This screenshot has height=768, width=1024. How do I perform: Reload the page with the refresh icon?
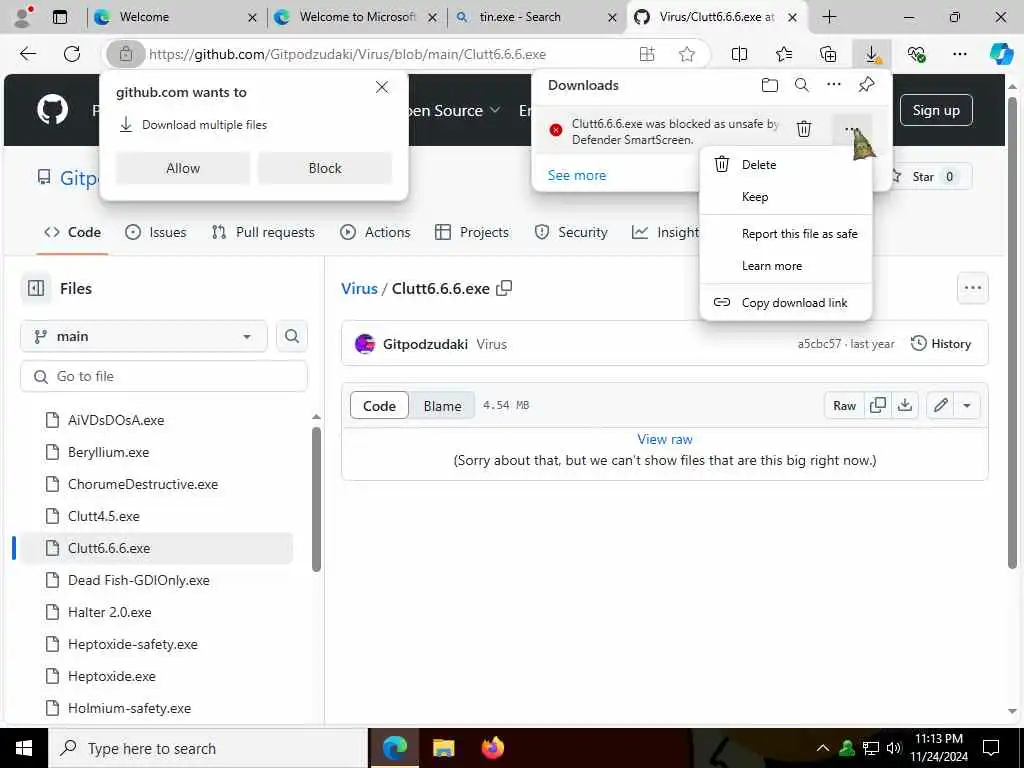pos(72,54)
